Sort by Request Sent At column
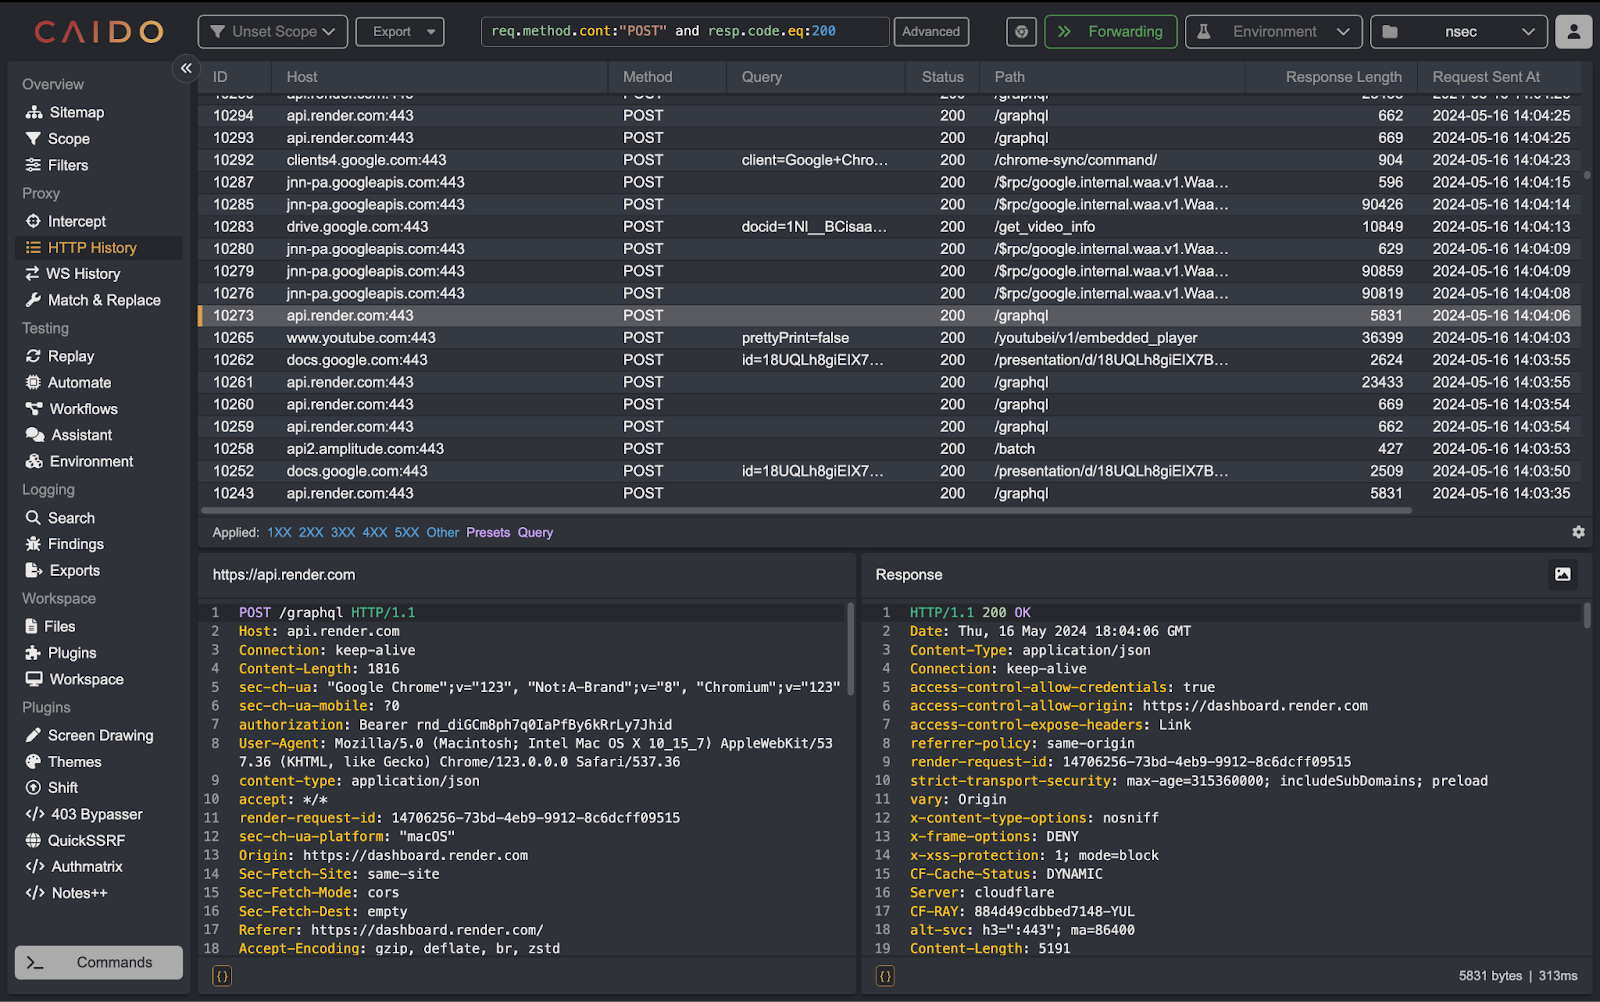Viewport: 1600px width, 1002px height. (x=1486, y=77)
